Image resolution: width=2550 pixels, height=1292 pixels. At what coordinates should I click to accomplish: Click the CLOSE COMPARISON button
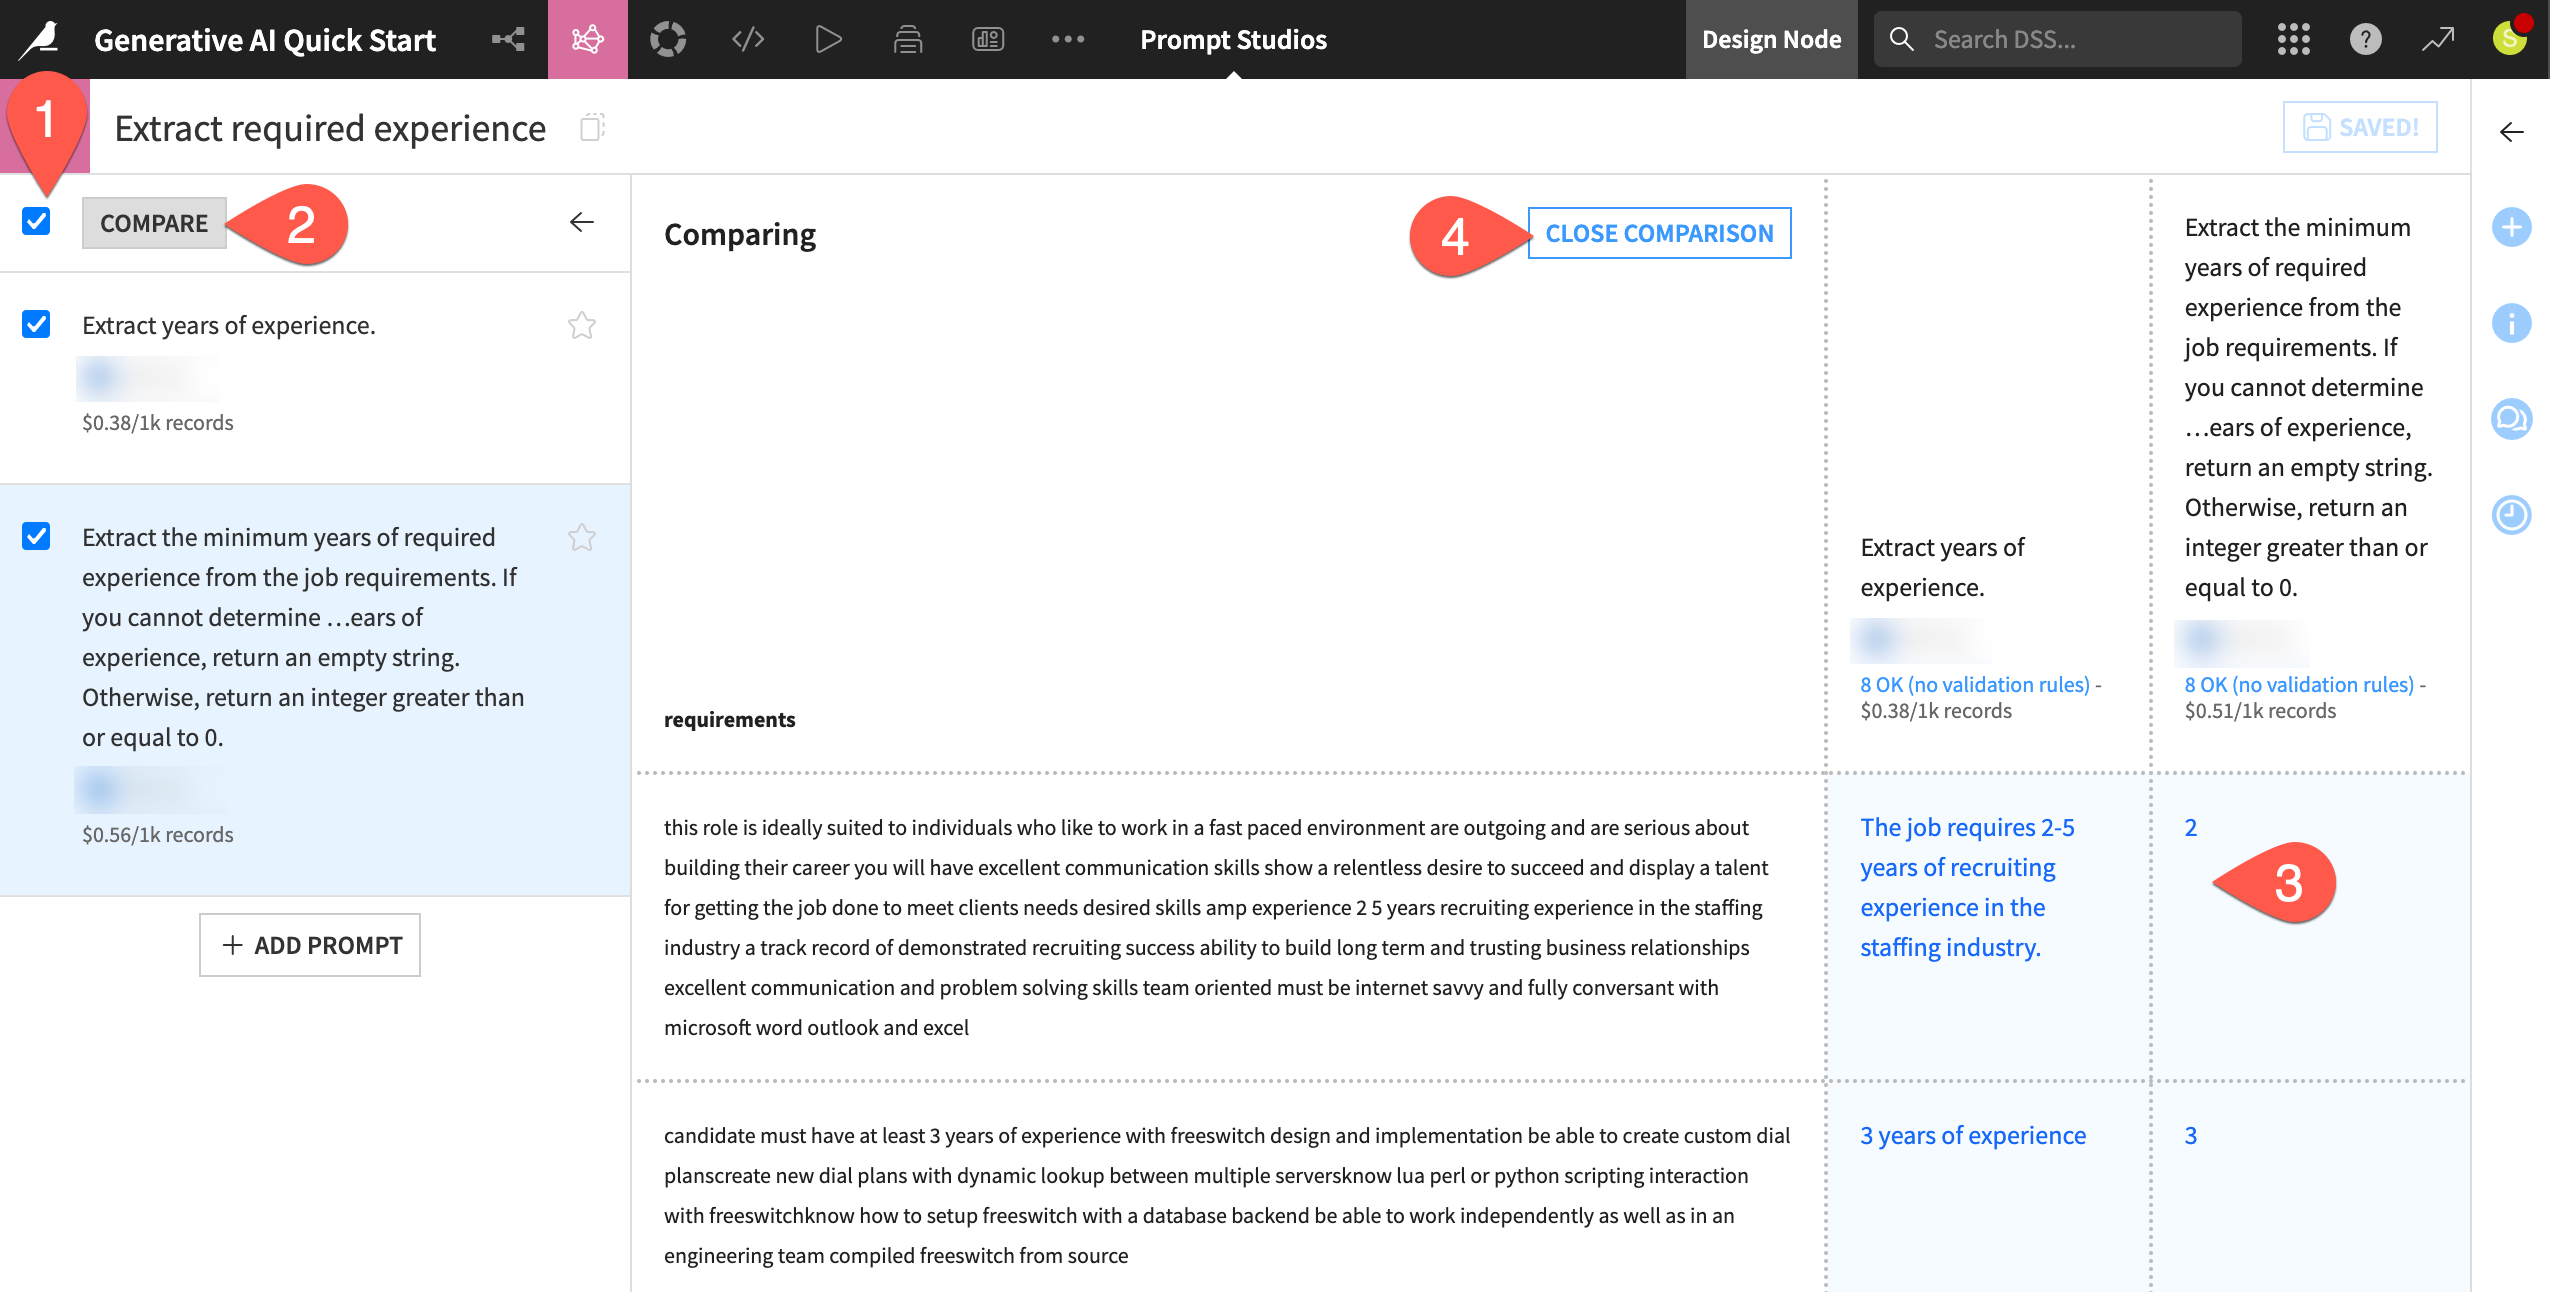click(x=1659, y=233)
